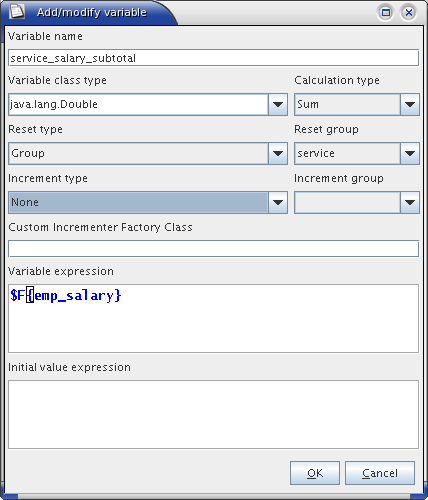Open the Reset group service dropdown
The width and height of the screenshot is (428, 500).
pos(357,153)
